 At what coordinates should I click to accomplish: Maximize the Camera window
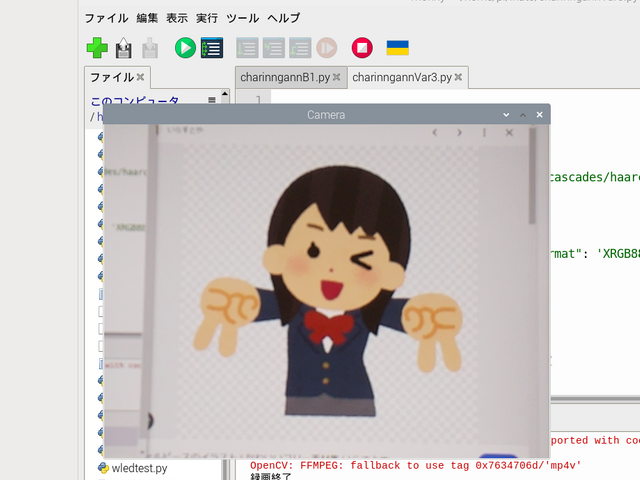coord(523,115)
